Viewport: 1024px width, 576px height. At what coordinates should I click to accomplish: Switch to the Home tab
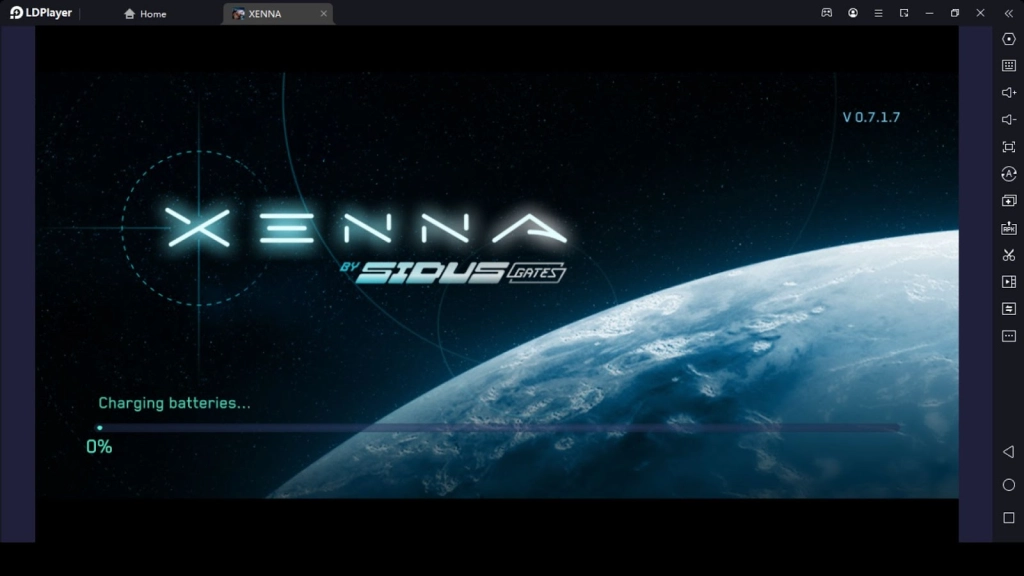click(x=145, y=14)
